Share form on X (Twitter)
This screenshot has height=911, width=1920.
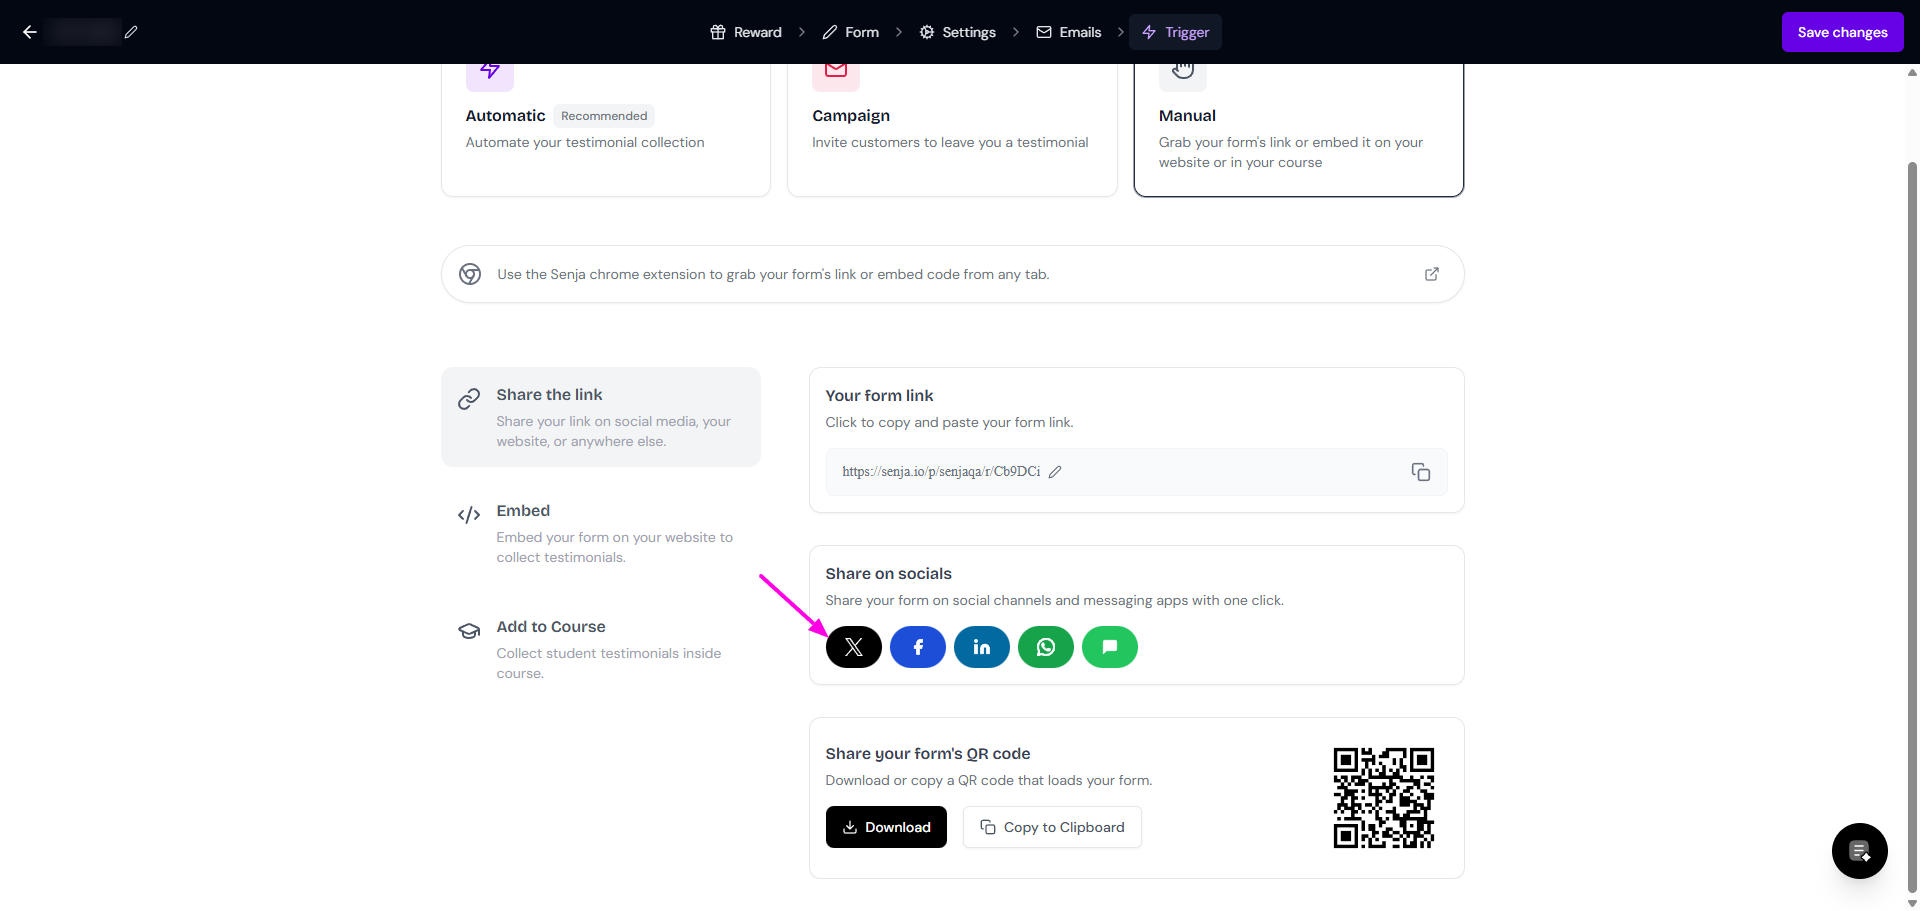[853, 647]
